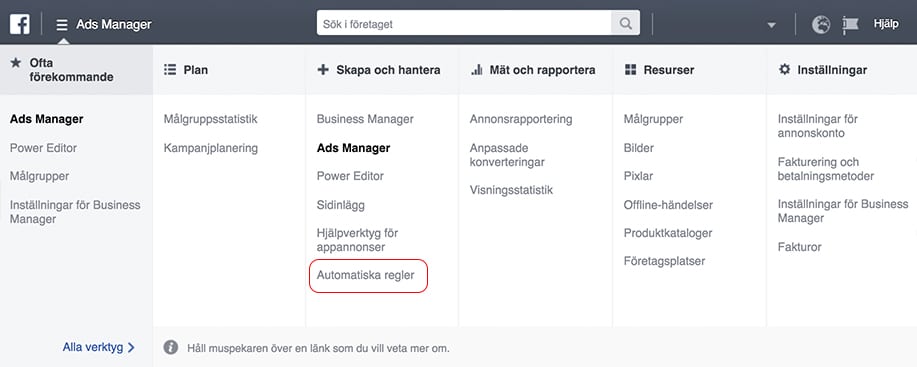This screenshot has height=367, width=917.
Task: Open Företagsplatser
Action: [x=664, y=261]
